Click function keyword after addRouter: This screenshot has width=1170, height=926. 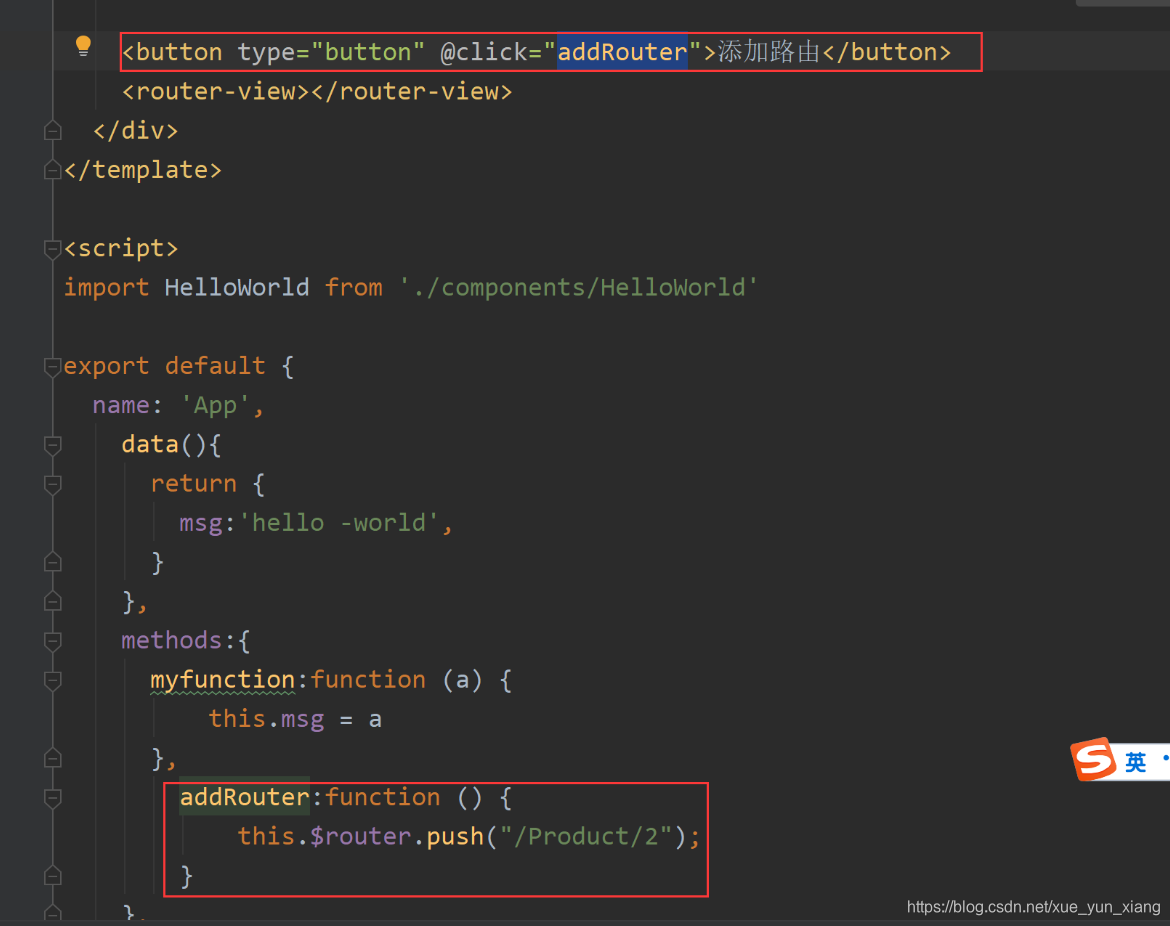(x=383, y=798)
